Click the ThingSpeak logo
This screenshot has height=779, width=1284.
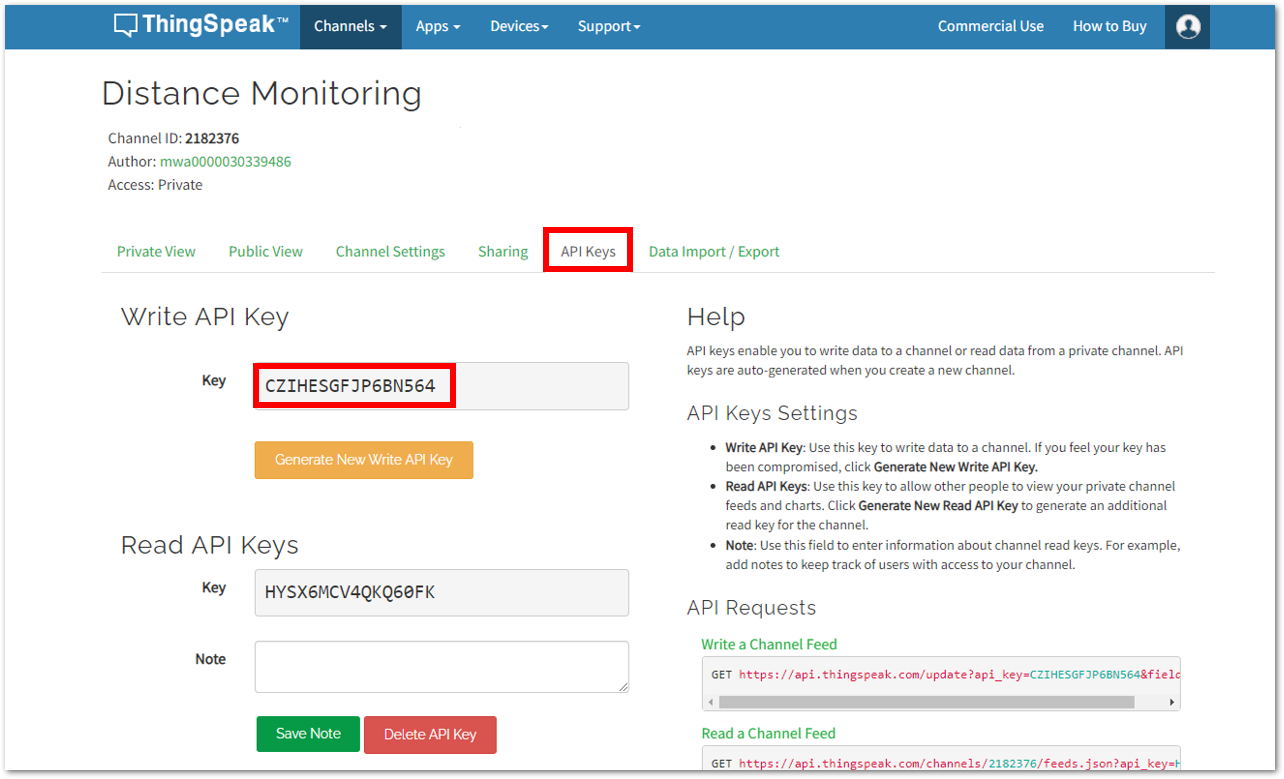tap(201, 26)
